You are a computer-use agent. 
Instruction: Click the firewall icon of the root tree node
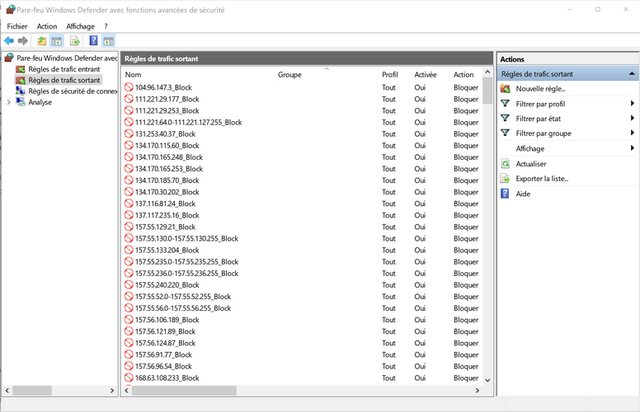click(x=9, y=58)
